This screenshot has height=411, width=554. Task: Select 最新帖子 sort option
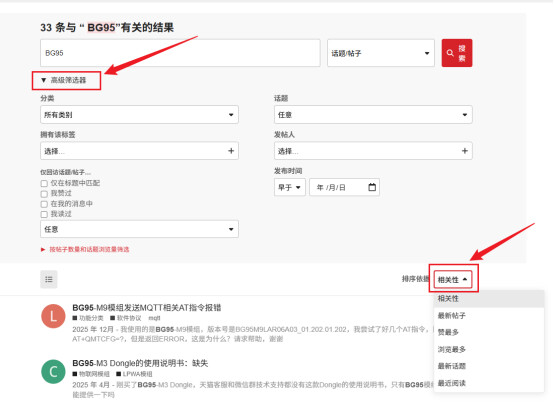pos(452,315)
